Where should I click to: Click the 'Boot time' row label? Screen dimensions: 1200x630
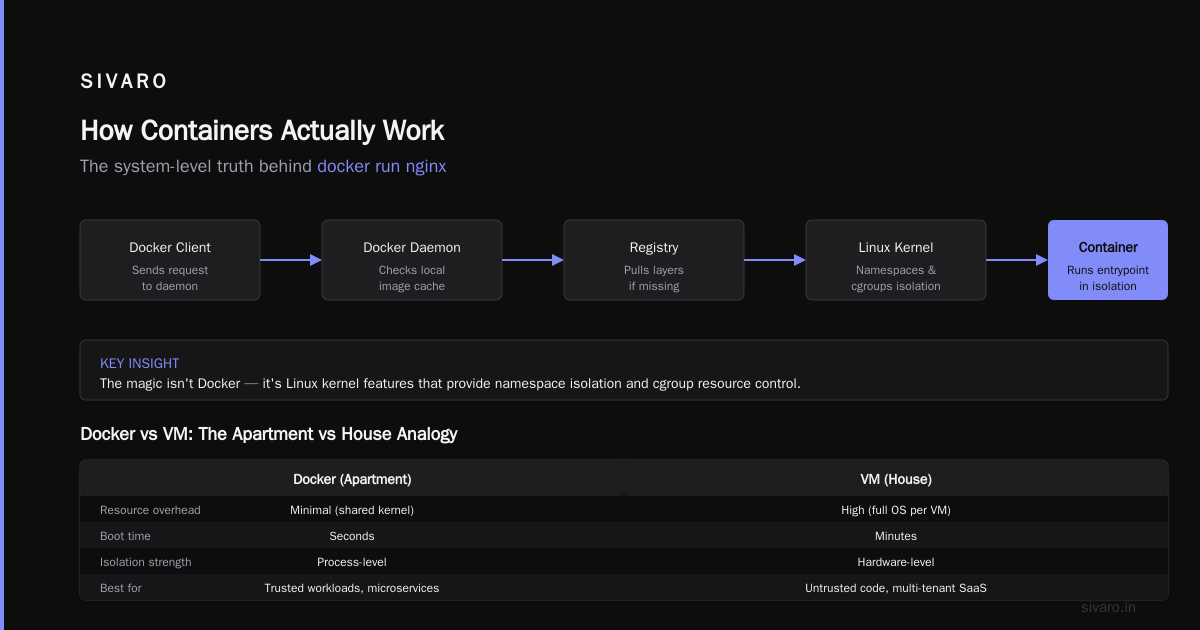click(x=125, y=536)
